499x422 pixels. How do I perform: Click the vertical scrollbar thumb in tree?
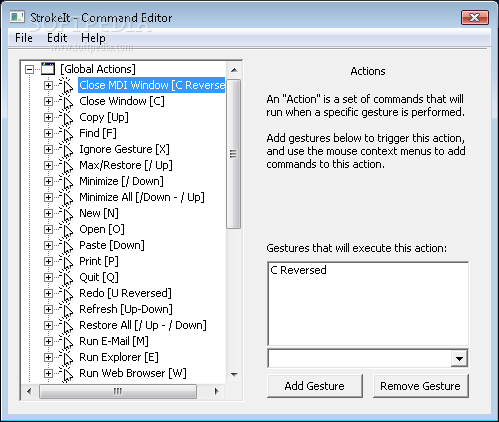pyautogui.click(x=233, y=154)
